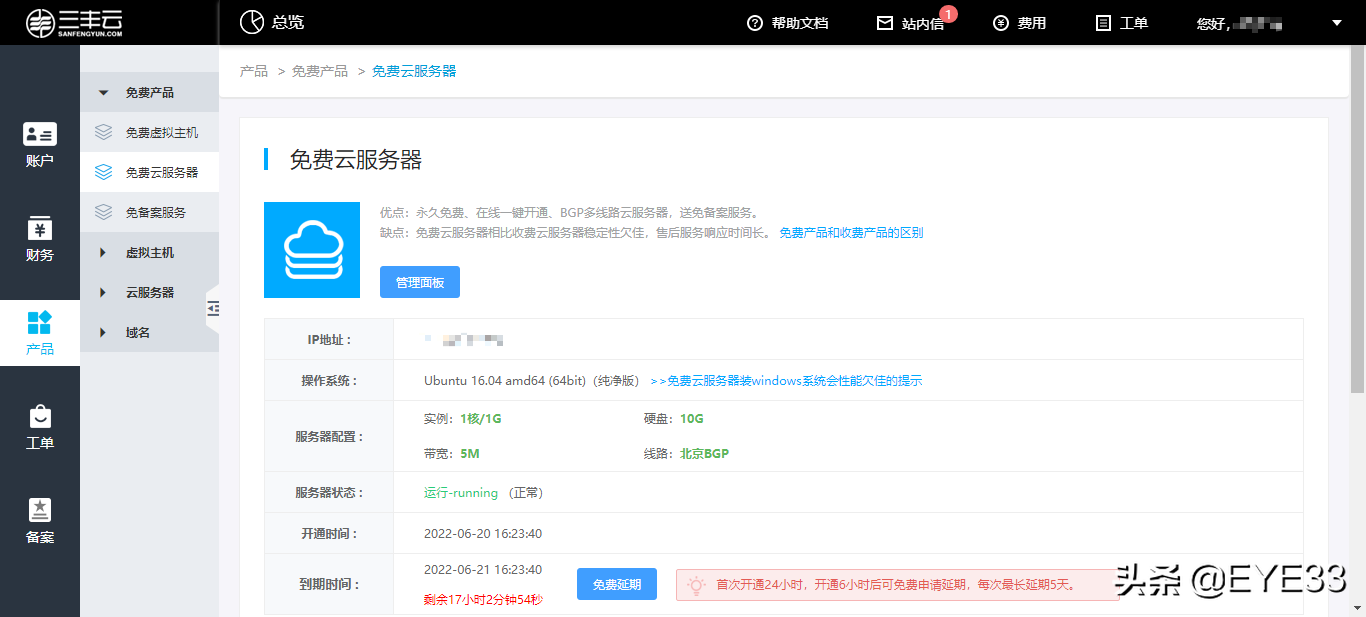Click the 北京BGP line value

tap(704, 454)
